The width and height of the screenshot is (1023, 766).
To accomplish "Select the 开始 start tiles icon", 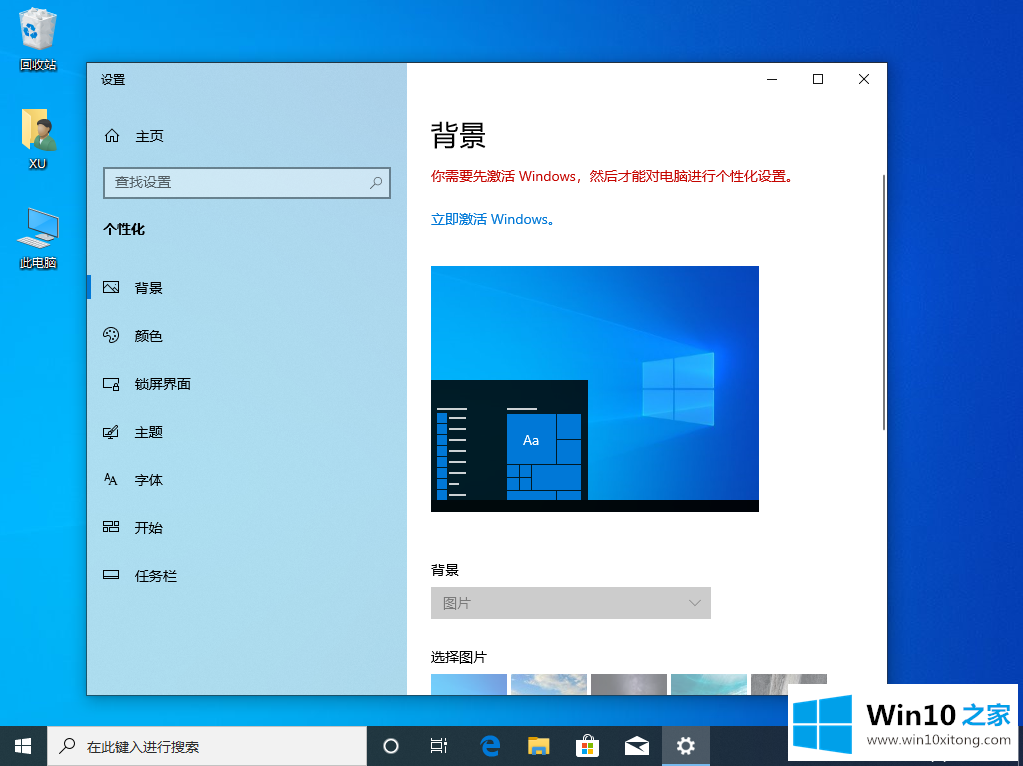I will click(111, 527).
